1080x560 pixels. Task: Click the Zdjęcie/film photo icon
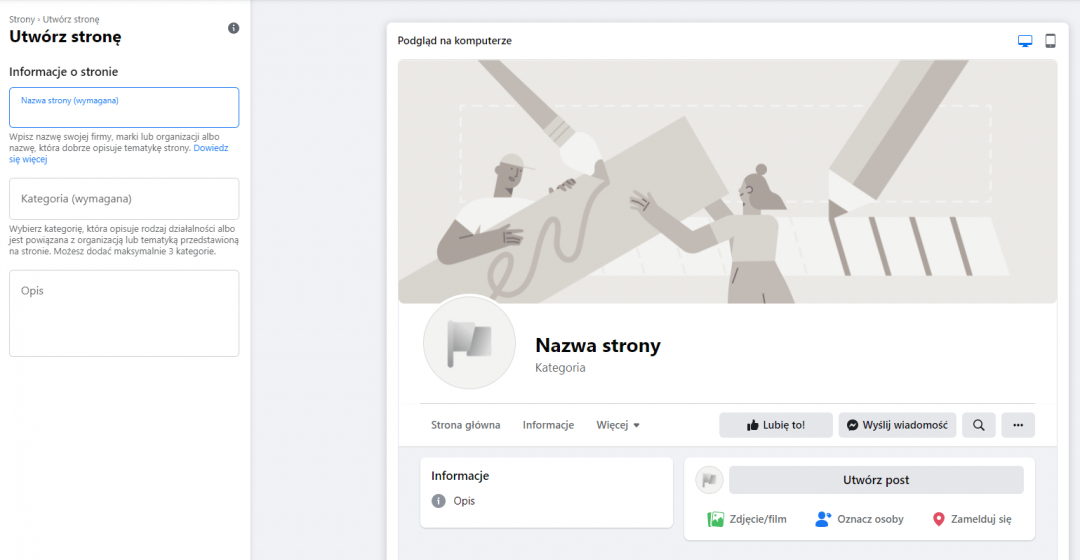point(715,519)
